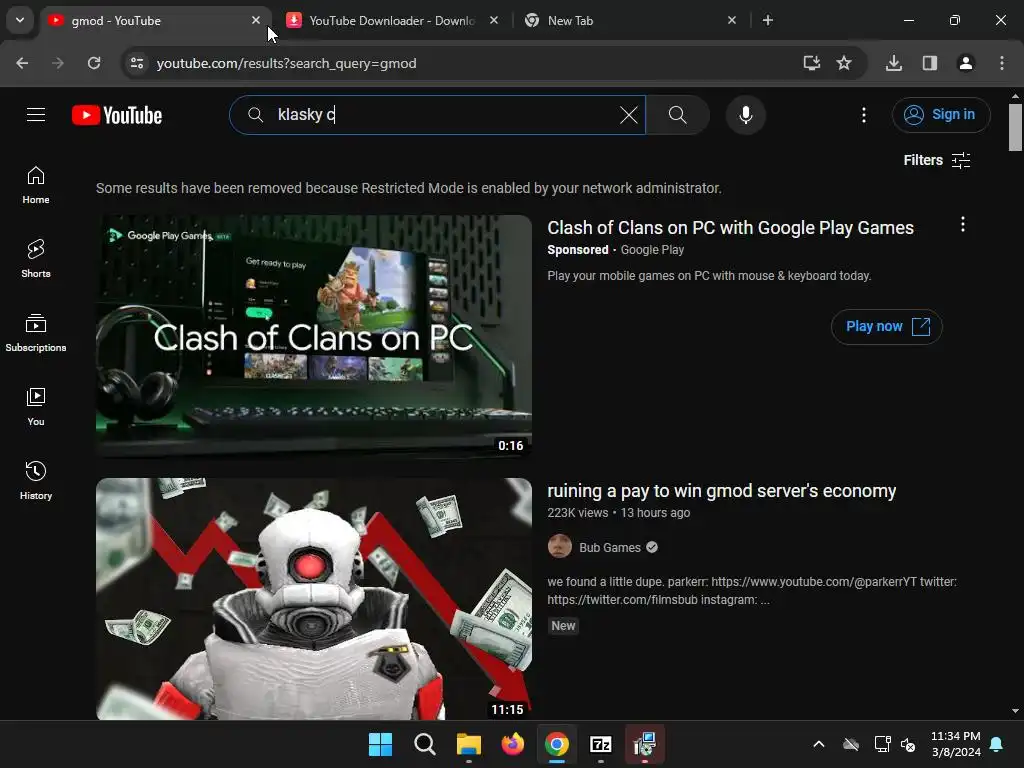Click Play now button
This screenshot has width=1024, height=768.
886,327
